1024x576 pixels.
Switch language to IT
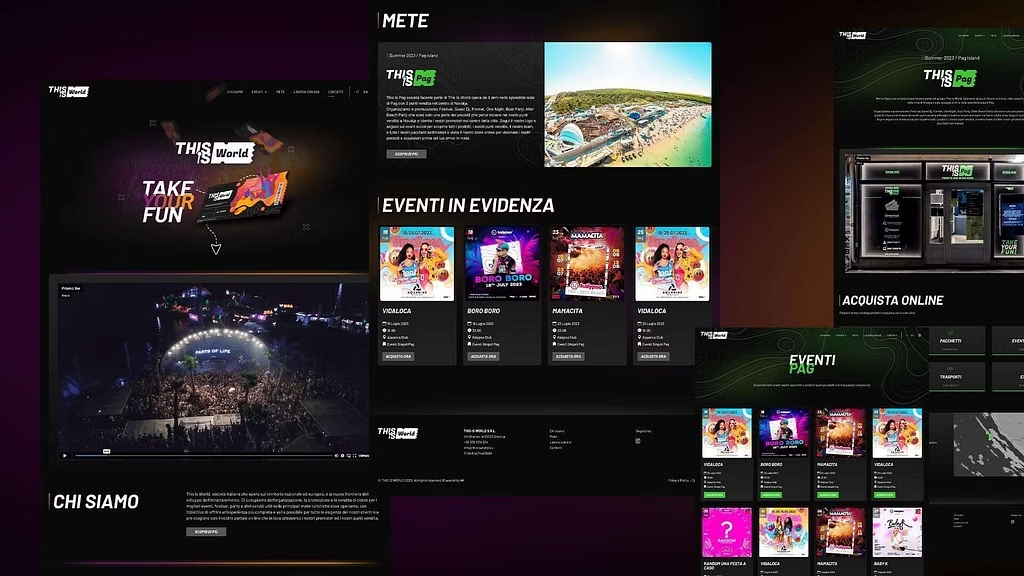357,92
